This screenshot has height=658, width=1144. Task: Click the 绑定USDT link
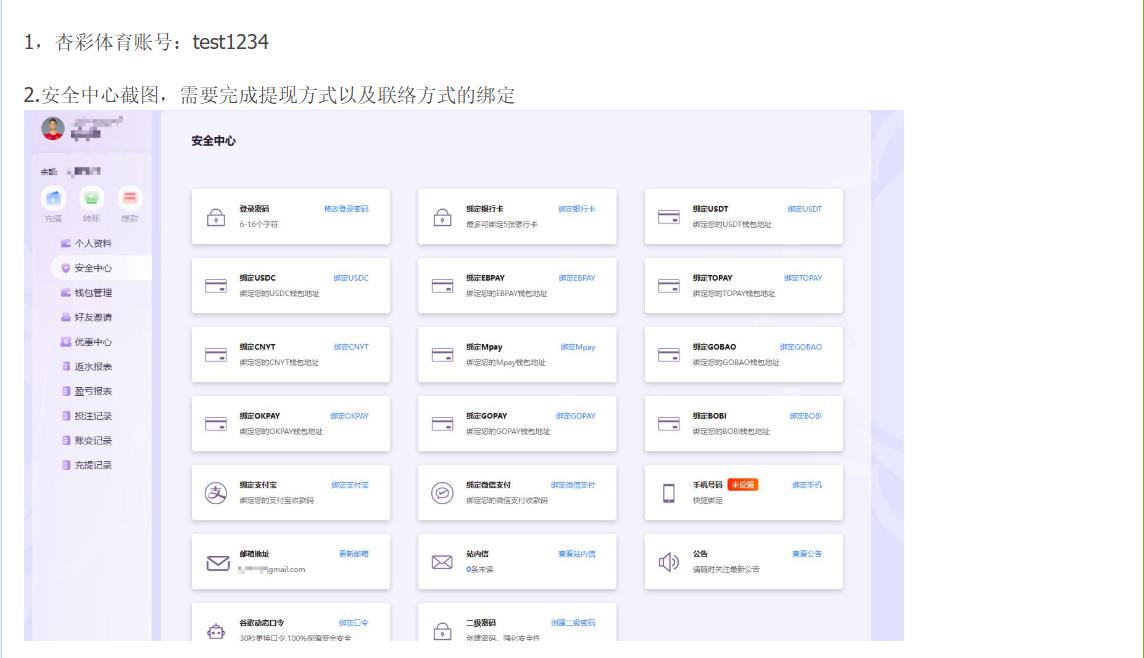pyautogui.click(x=804, y=209)
